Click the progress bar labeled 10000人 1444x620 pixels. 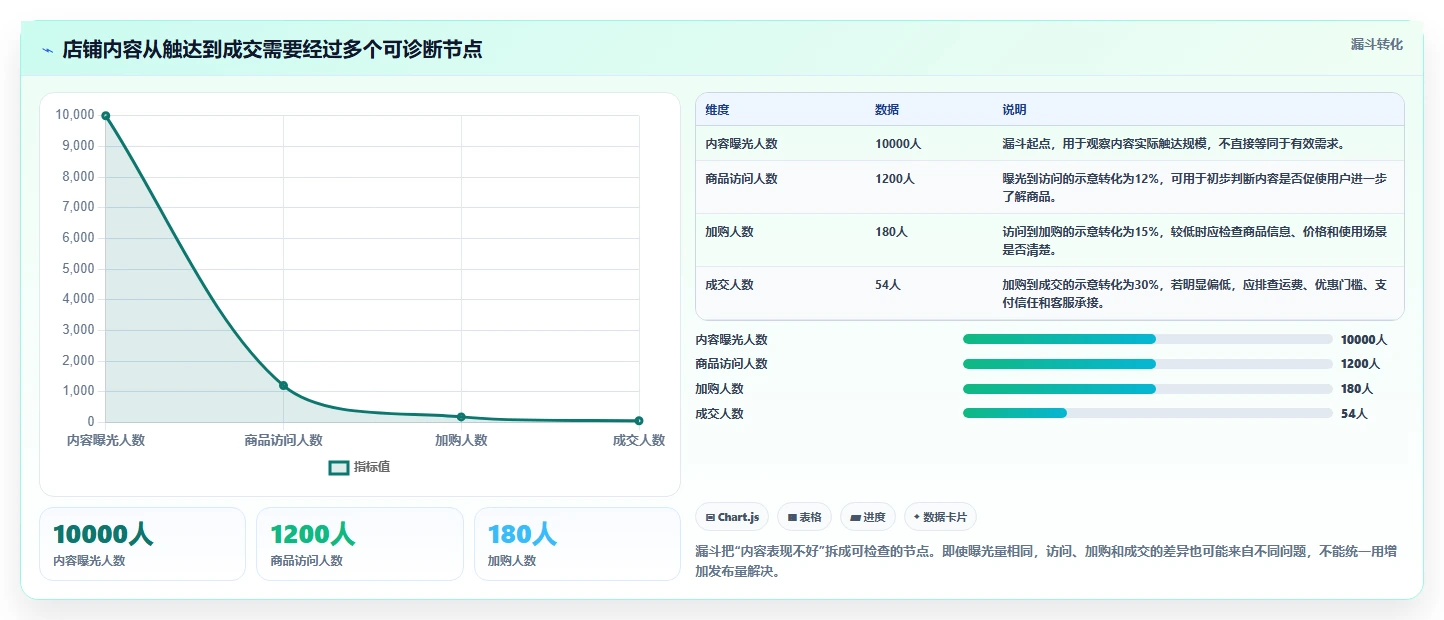tap(1147, 339)
